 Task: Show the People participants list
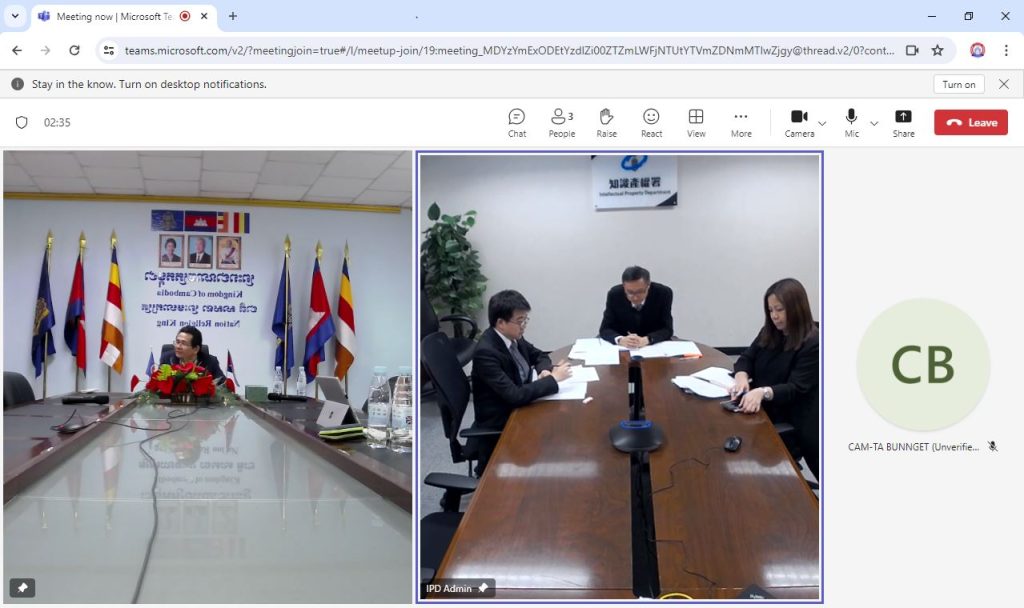tap(562, 122)
